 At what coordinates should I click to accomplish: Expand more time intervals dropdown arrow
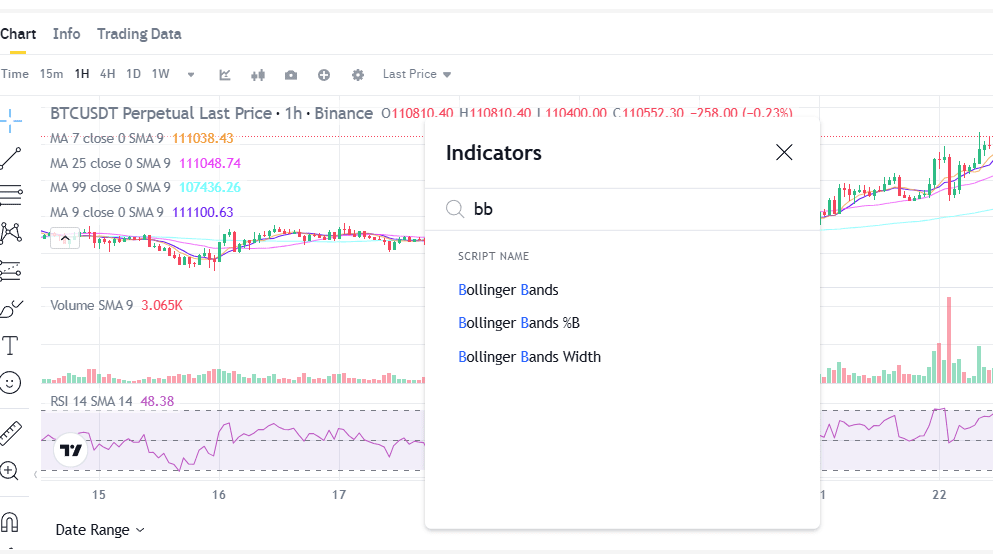pyautogui.click(x=191, y=75)
